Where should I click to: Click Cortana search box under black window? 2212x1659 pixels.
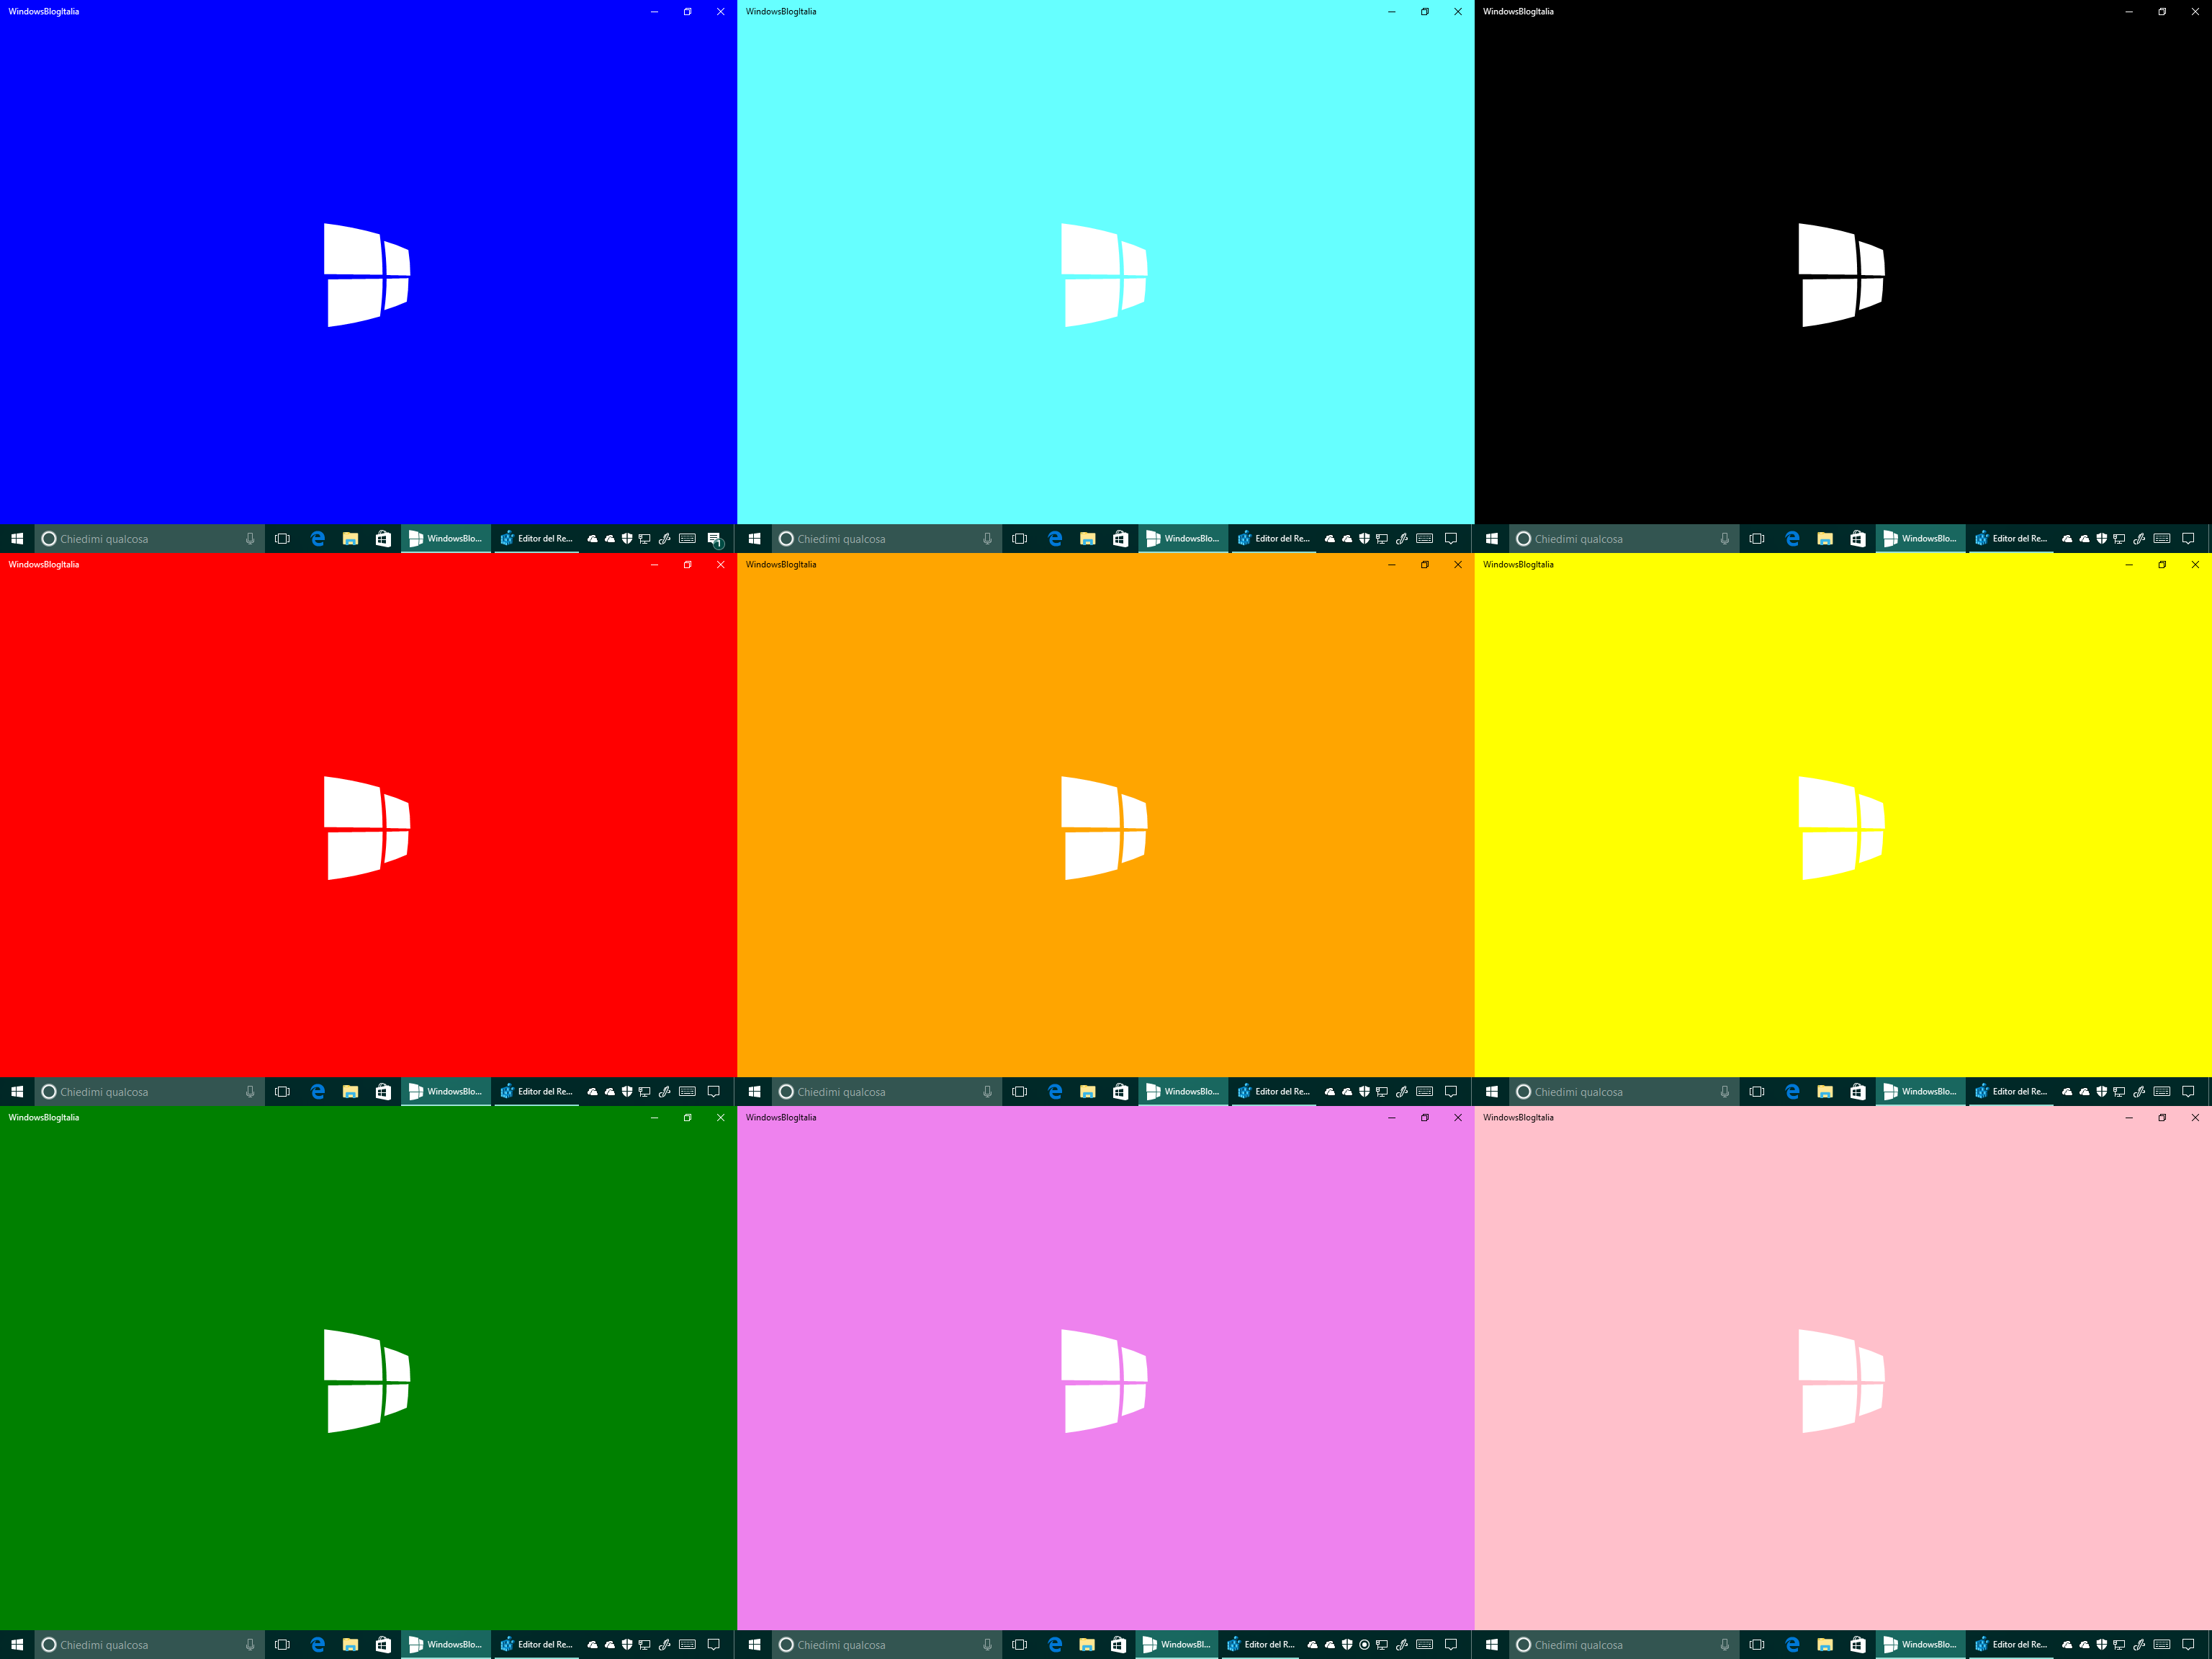point(1625,539)
